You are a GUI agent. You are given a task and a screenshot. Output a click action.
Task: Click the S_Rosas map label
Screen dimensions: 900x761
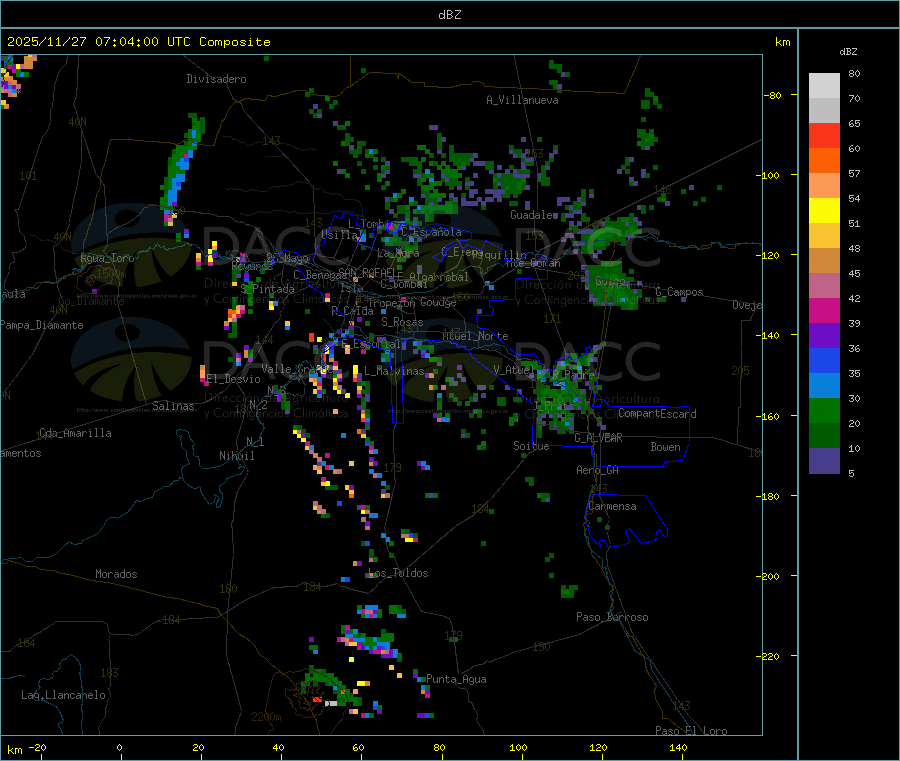click(x=402, y=322)
